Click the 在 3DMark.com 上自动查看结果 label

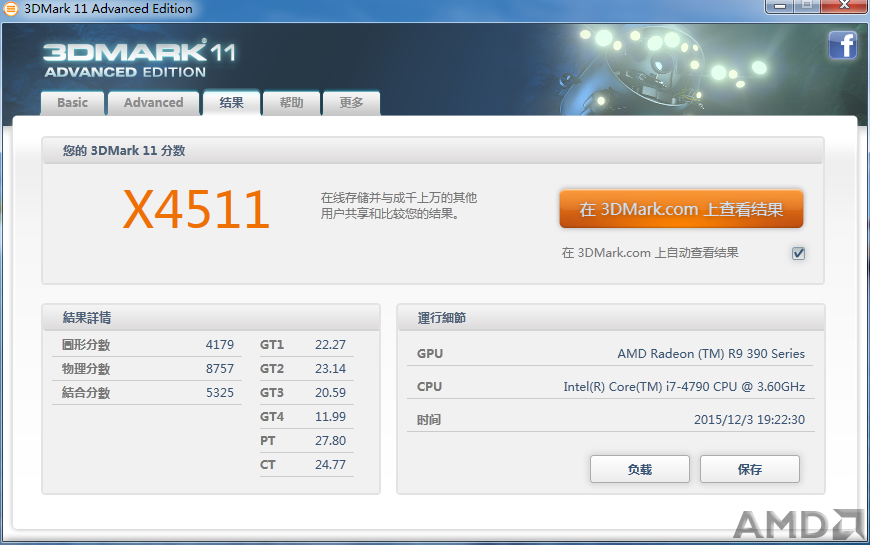pos(650,253)
